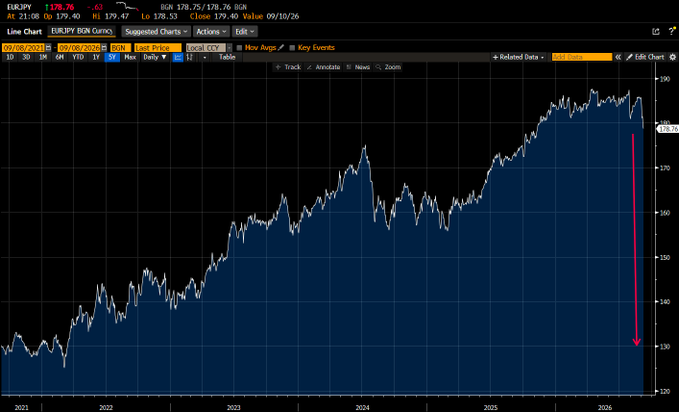Select the bar/candle chart type icon

click(x=190, y=57)
